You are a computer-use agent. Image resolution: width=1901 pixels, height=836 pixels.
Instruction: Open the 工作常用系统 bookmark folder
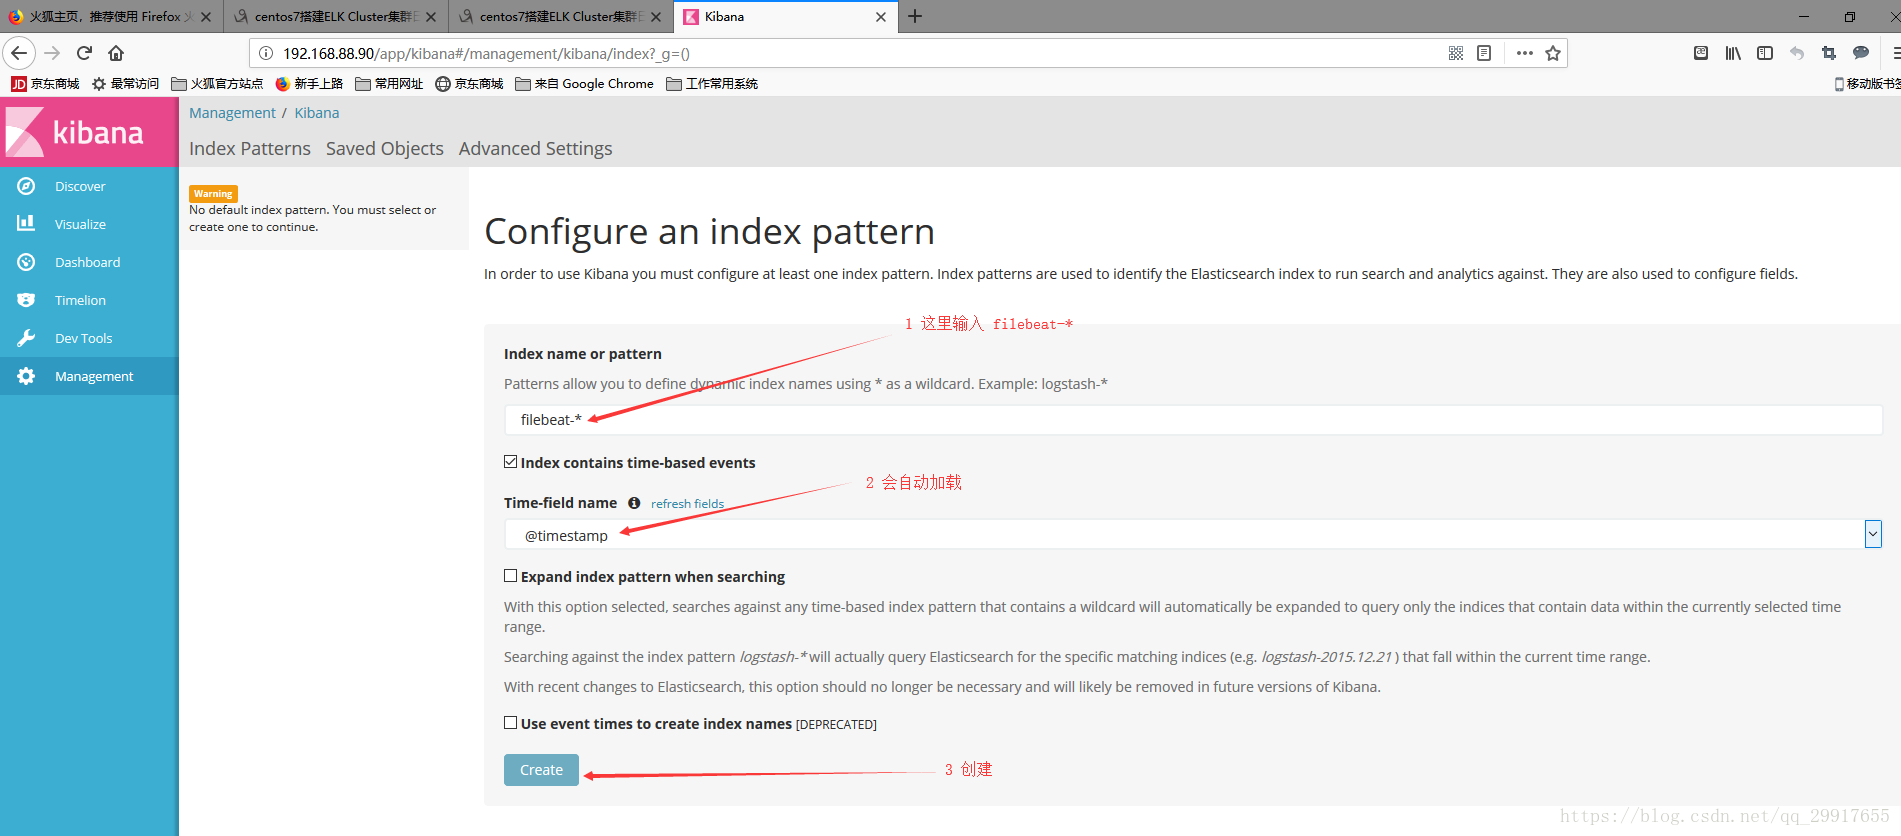tap(712, 84)
